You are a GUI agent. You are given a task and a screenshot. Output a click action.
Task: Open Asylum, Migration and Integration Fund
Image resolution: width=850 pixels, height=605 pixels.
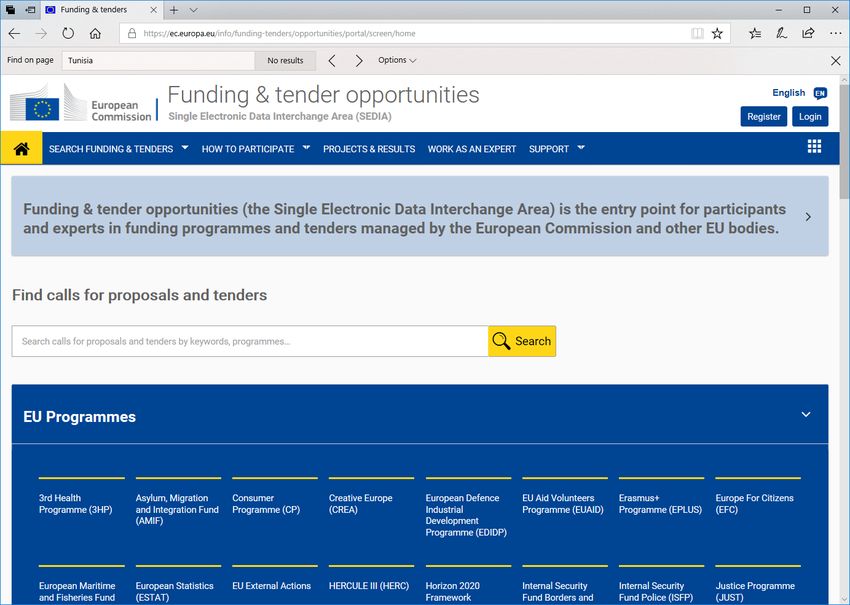tap(177, 510)
